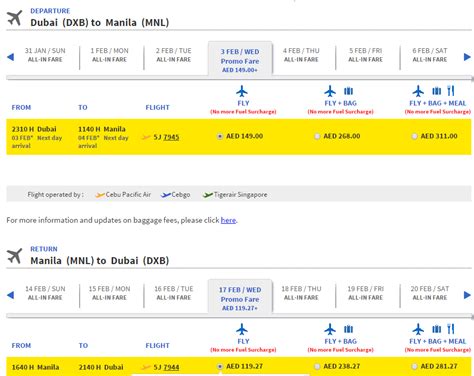Click the '1640 H Manila' departure time
This screenshot has width=474, height=376.
tap(35, 367)
